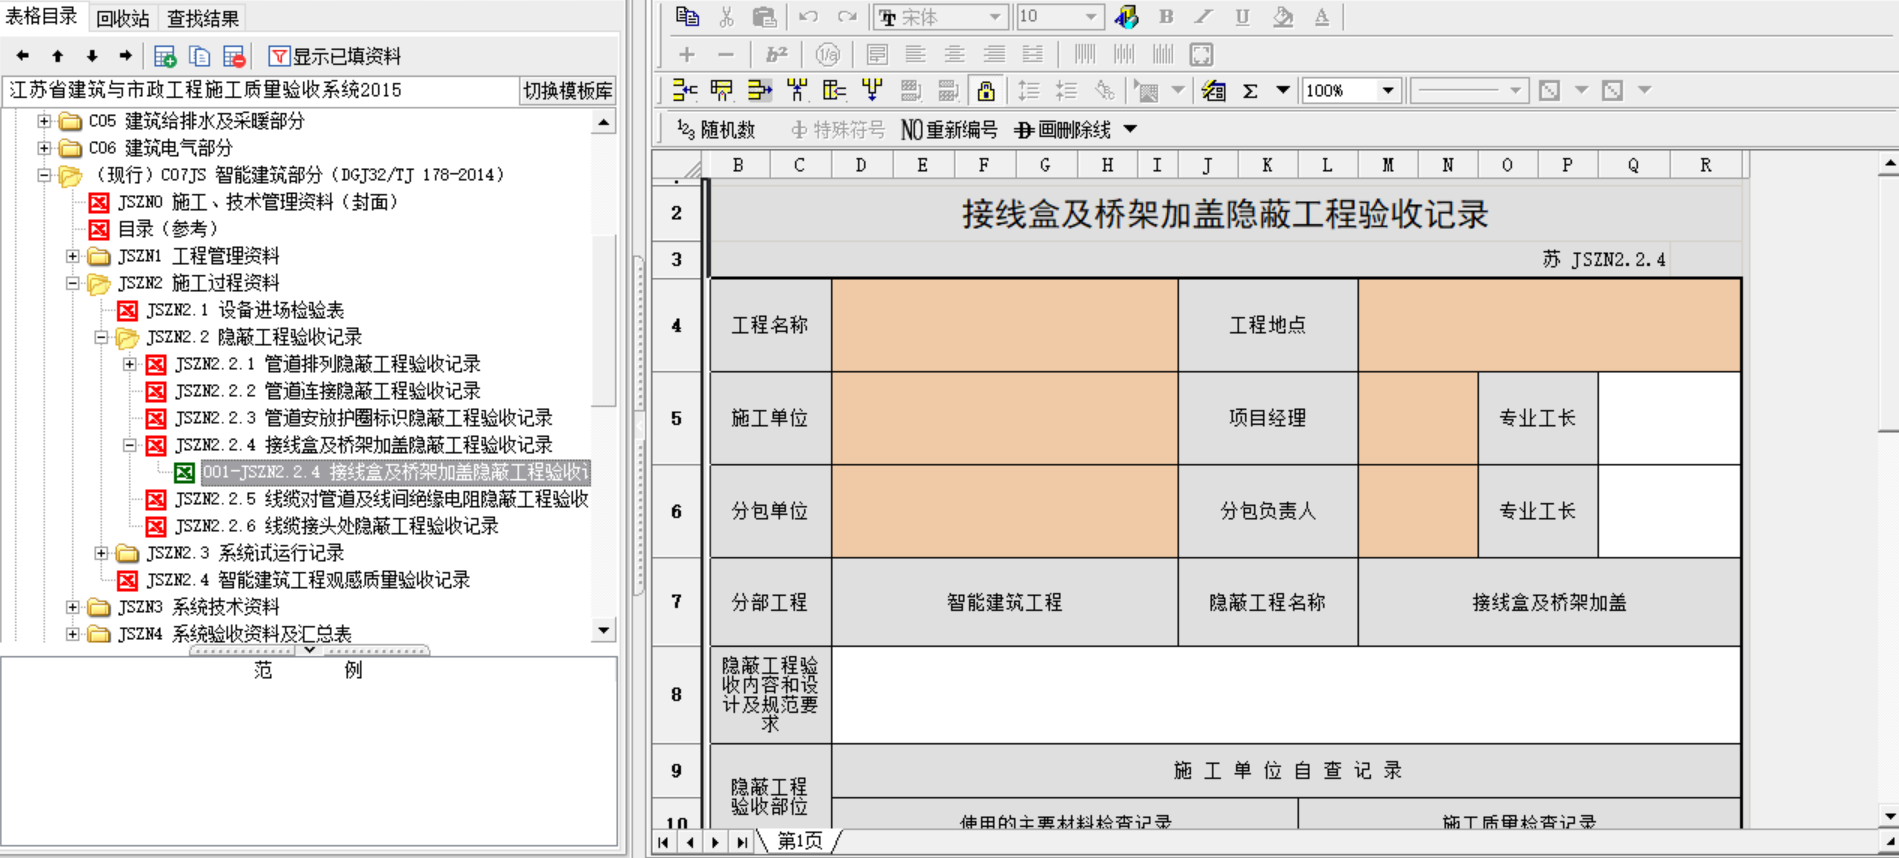1899x858 pixels.
Task: Switch to the 表格目录 tab
Action: click(x=42, y=17)
